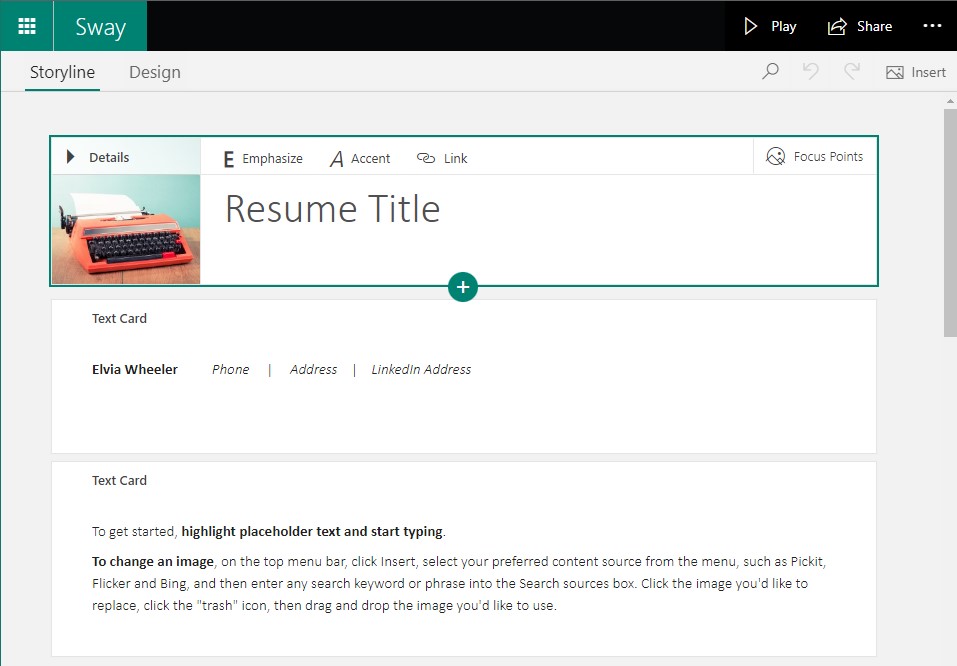Apply Accent formatting
The image size is (957, 666).
[x=359, y=157]
